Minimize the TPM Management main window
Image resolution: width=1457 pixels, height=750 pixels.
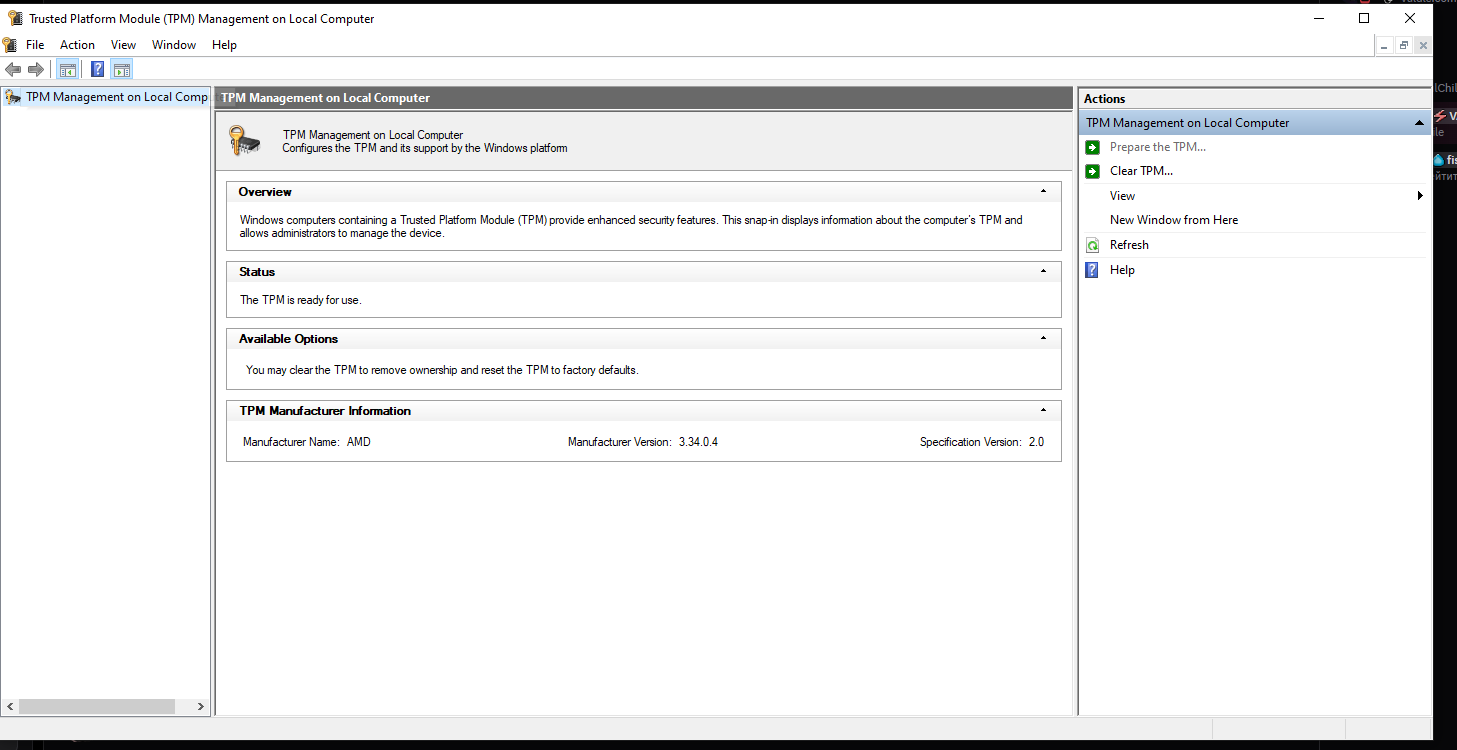(1318, 18)
